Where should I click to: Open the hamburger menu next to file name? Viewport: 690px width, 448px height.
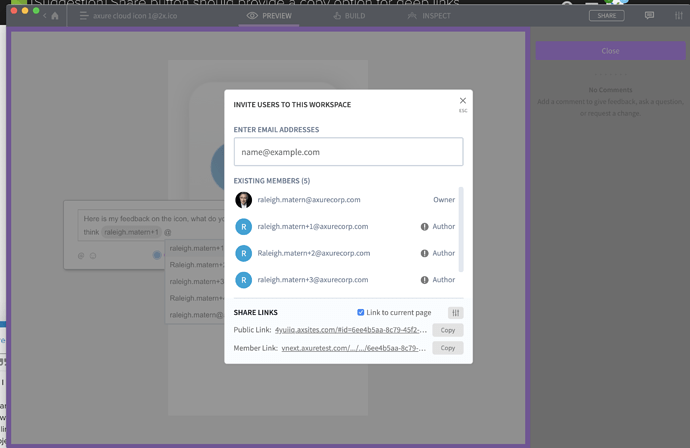[x=84, y=16]
